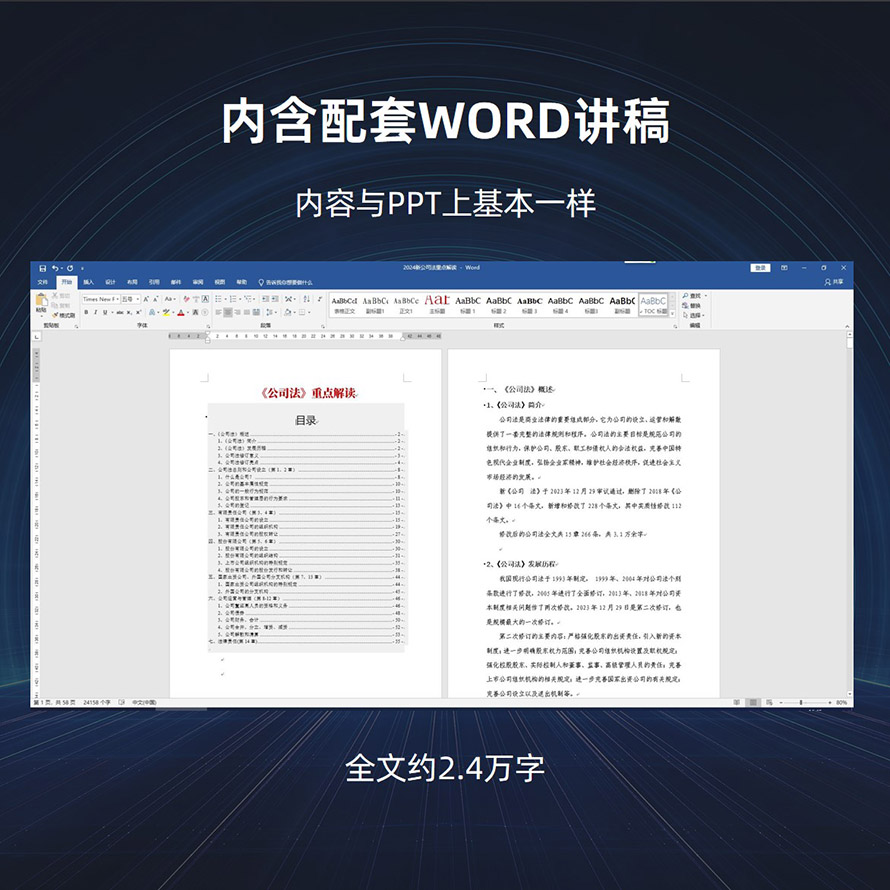Open the Select menu in Editing group

coord(694,315)
